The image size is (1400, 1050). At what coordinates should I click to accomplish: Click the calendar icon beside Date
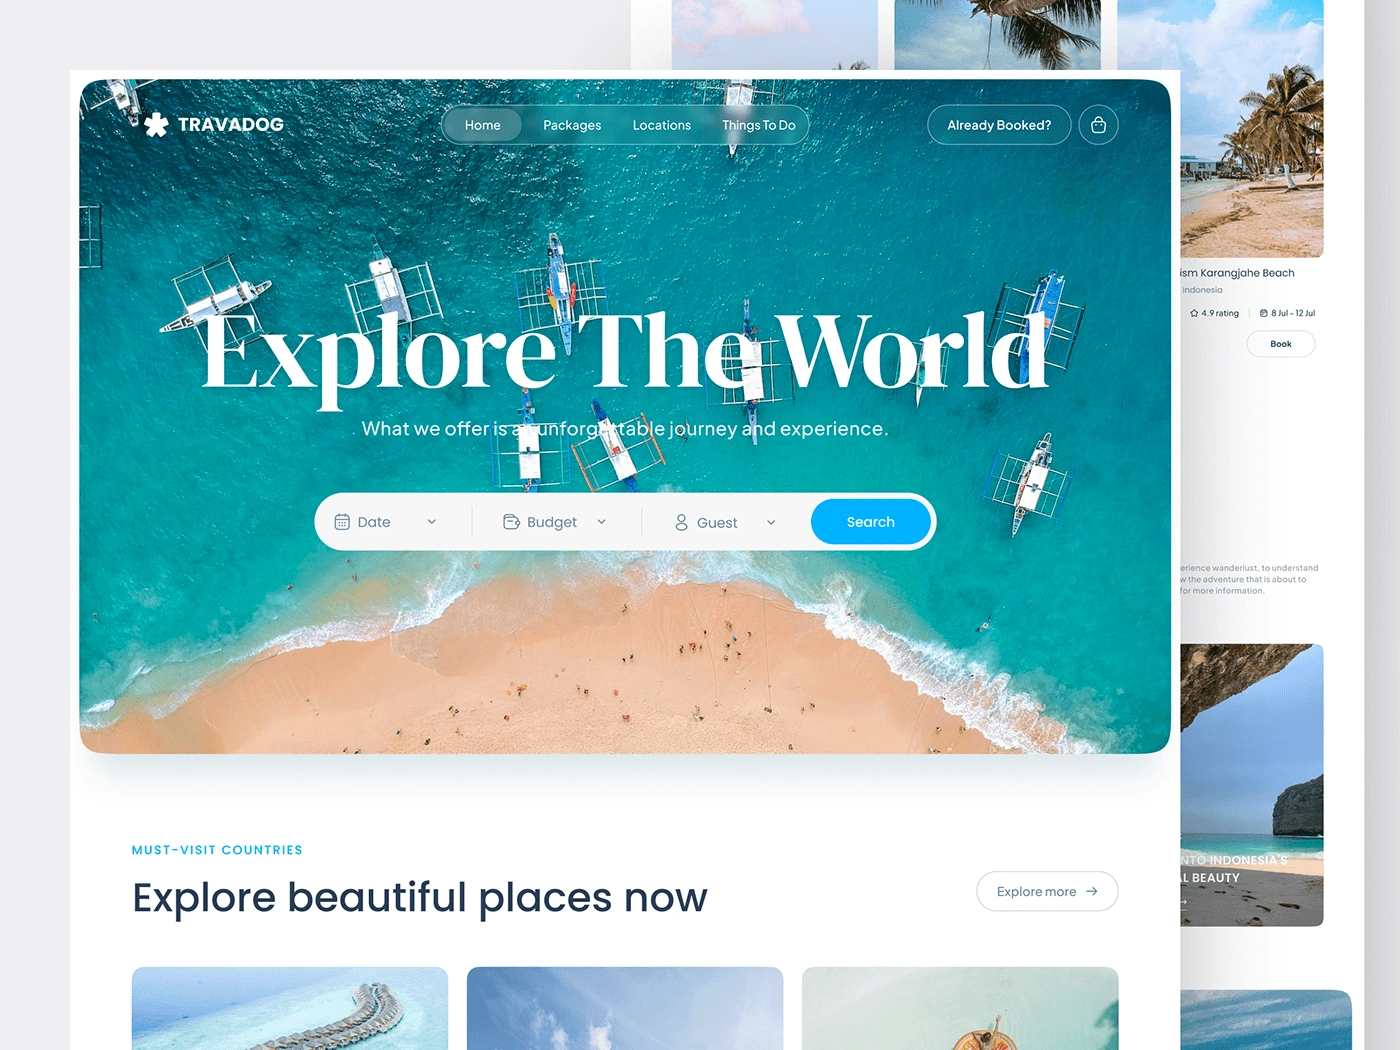pyautogui.click(x=342, y=522)
